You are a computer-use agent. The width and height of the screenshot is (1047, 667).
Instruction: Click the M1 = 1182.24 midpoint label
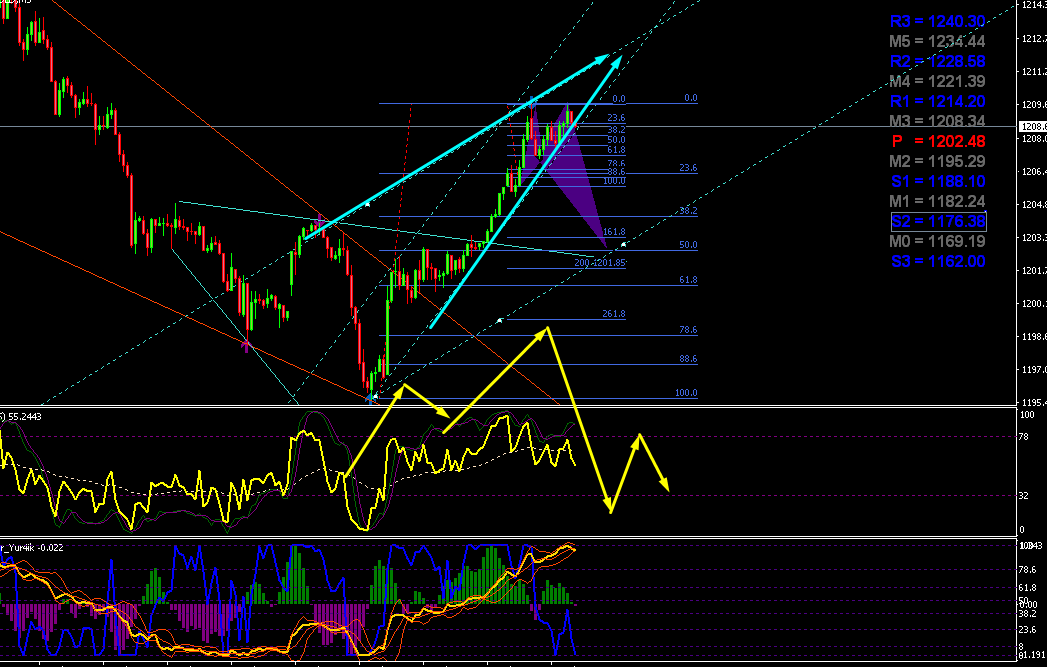(937, 201)
